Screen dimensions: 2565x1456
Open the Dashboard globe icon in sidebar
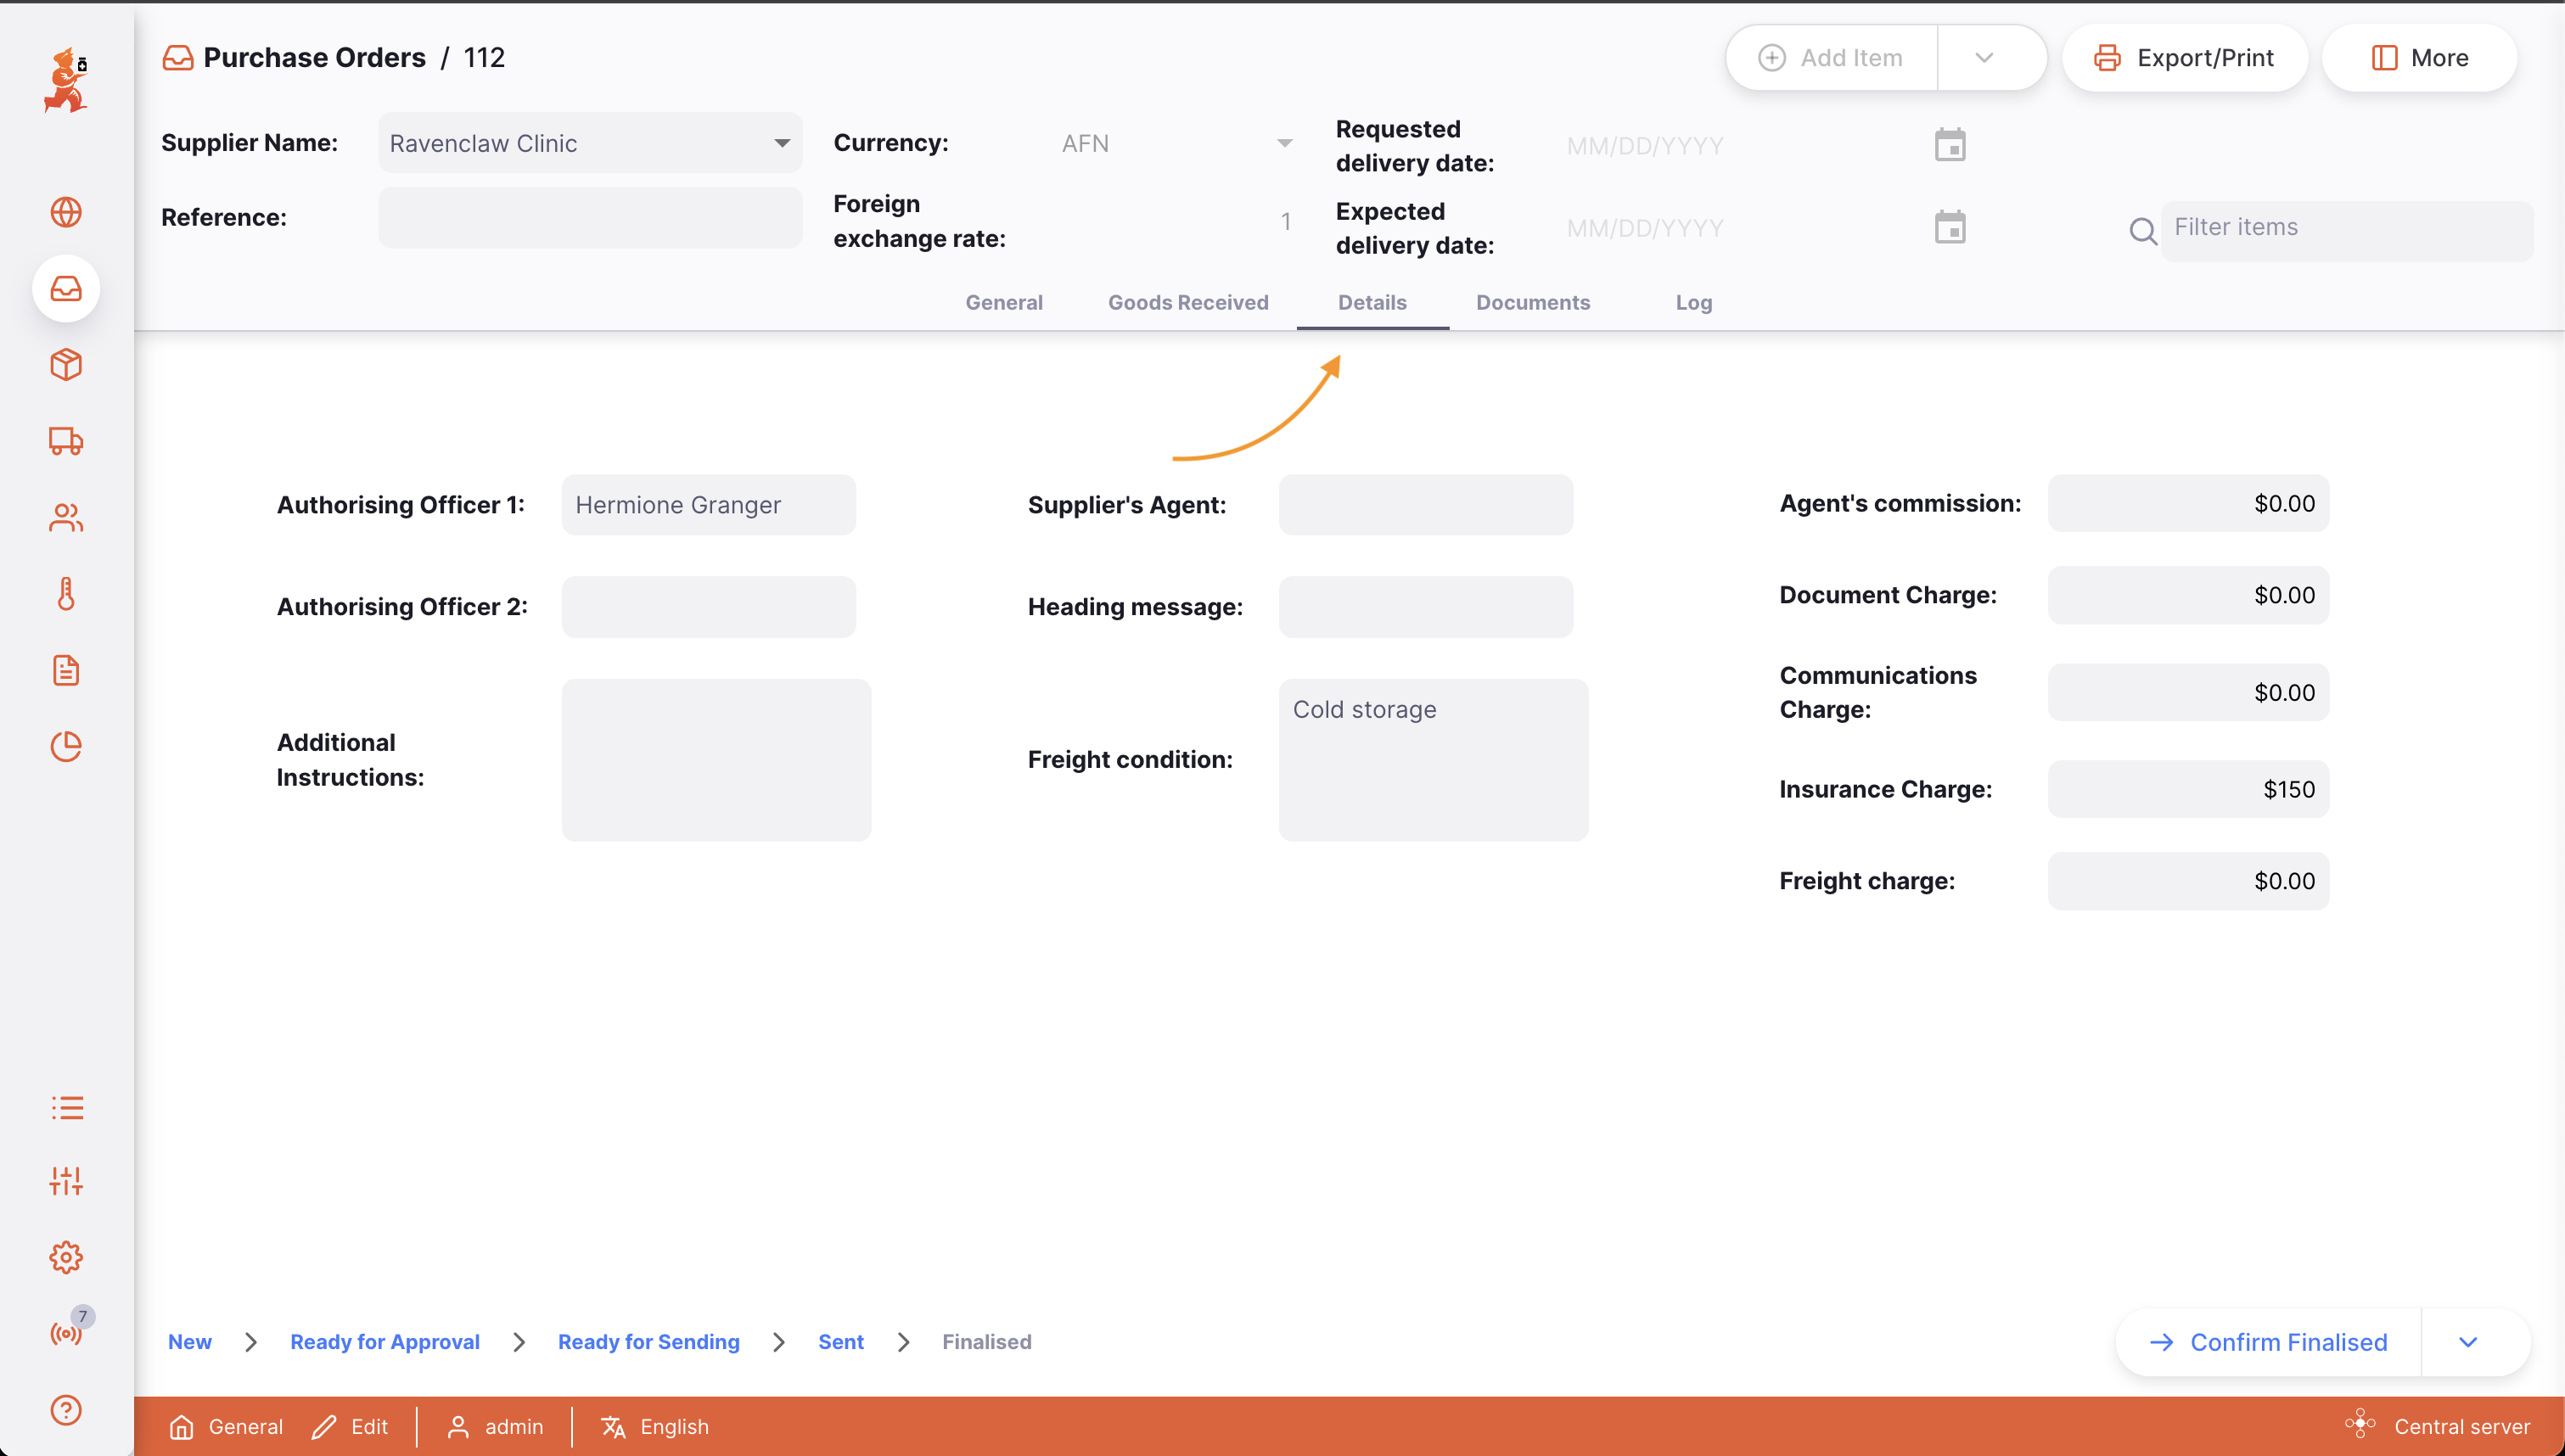66,212
